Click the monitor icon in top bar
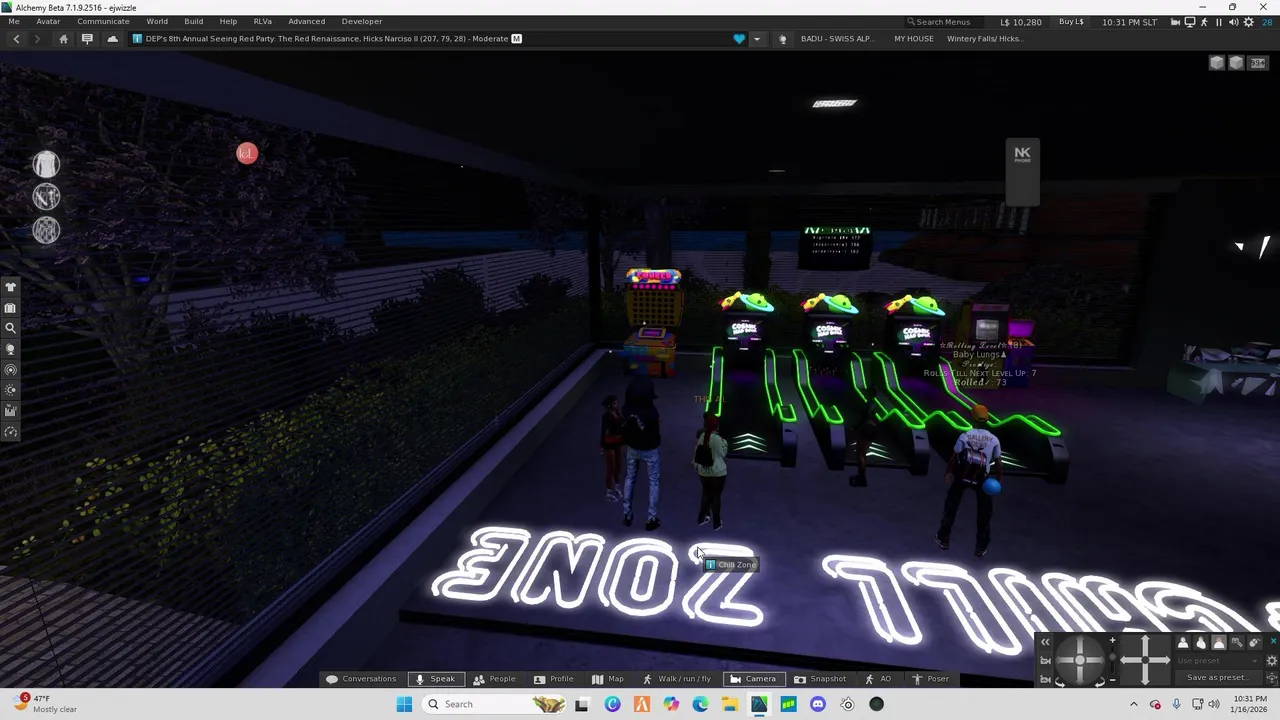Viewport: 1280px width, 720px height. [1190, 22]
